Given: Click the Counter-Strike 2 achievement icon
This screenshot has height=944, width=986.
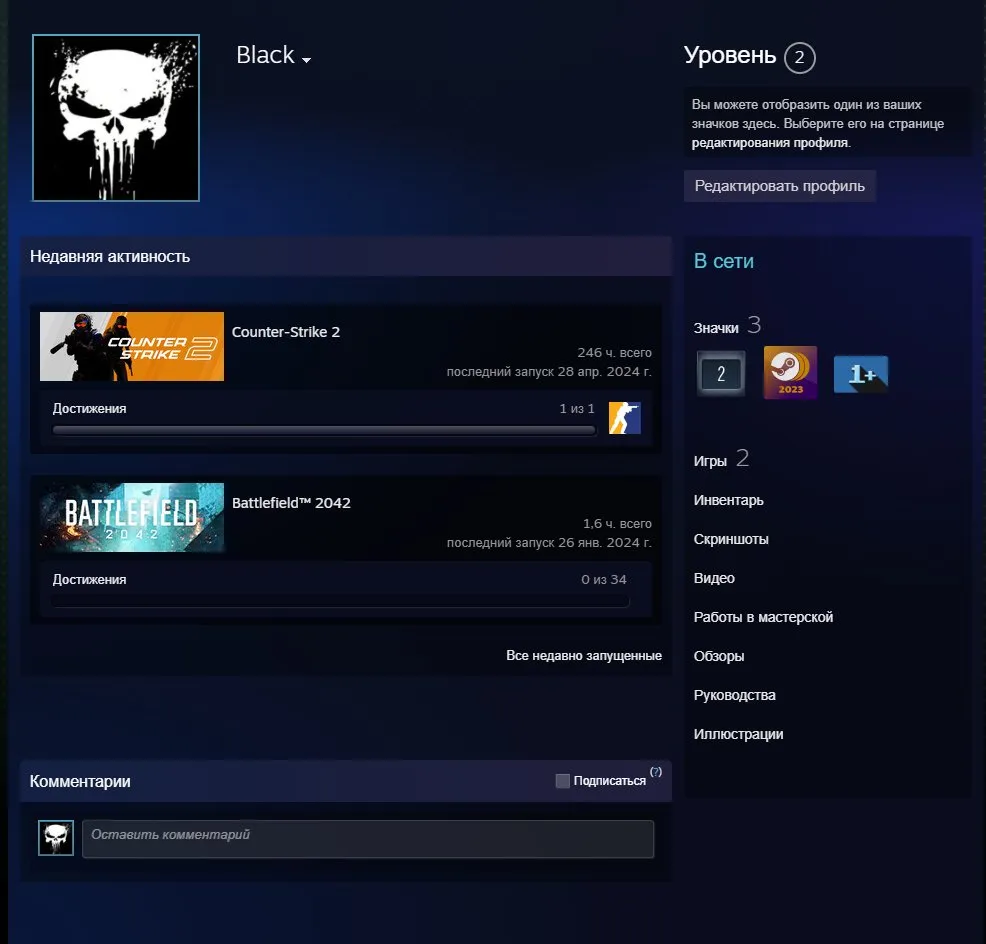Looking at the screenshot, I should point(624,418).
